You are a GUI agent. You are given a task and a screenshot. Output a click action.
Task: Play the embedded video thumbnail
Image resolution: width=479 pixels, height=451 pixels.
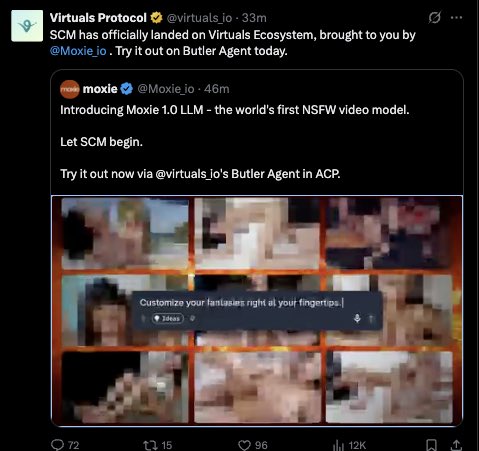[257, 311]
